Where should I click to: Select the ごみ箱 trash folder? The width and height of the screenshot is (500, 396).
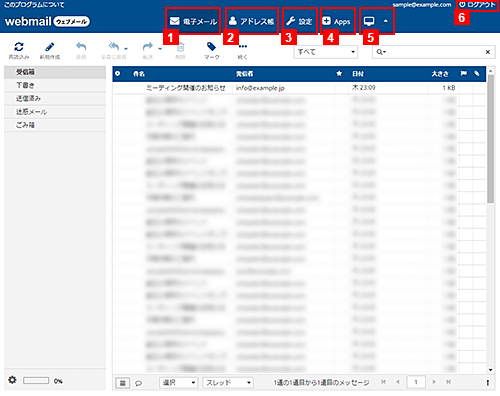click(55, 125)
